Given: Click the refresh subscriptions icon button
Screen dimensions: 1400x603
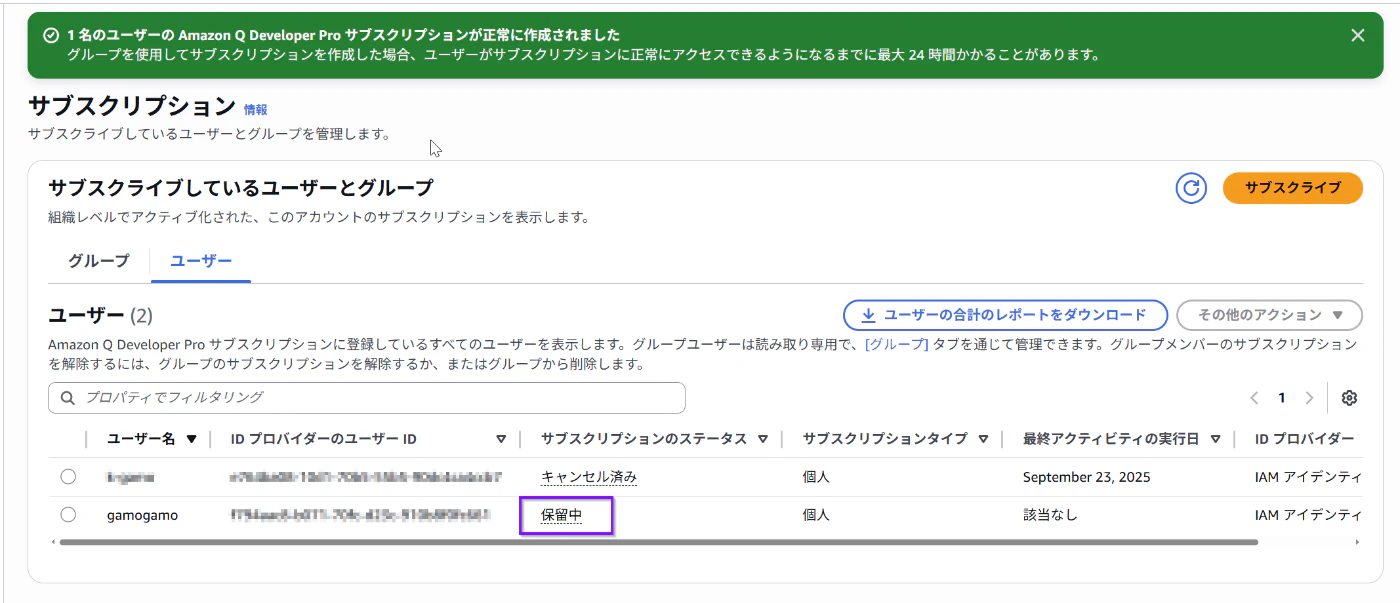Looking at the screenshot, I should [x=1191, y=188].
